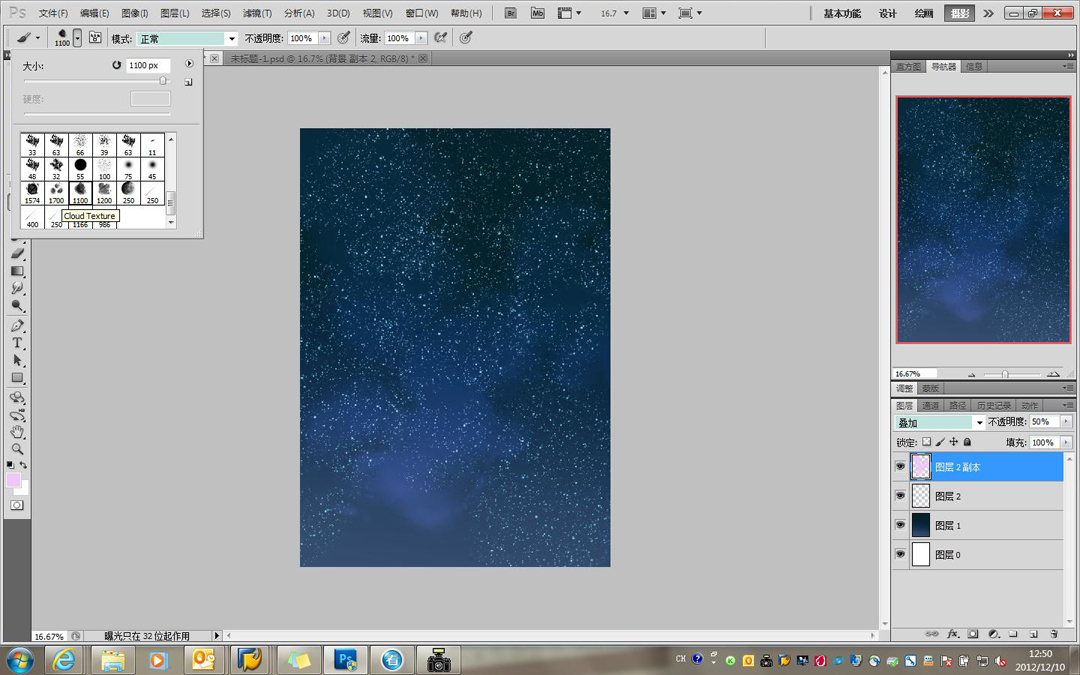Toggle visibility of 图层 1
This screenshot has height=675, width=1080.
(900, 525)
